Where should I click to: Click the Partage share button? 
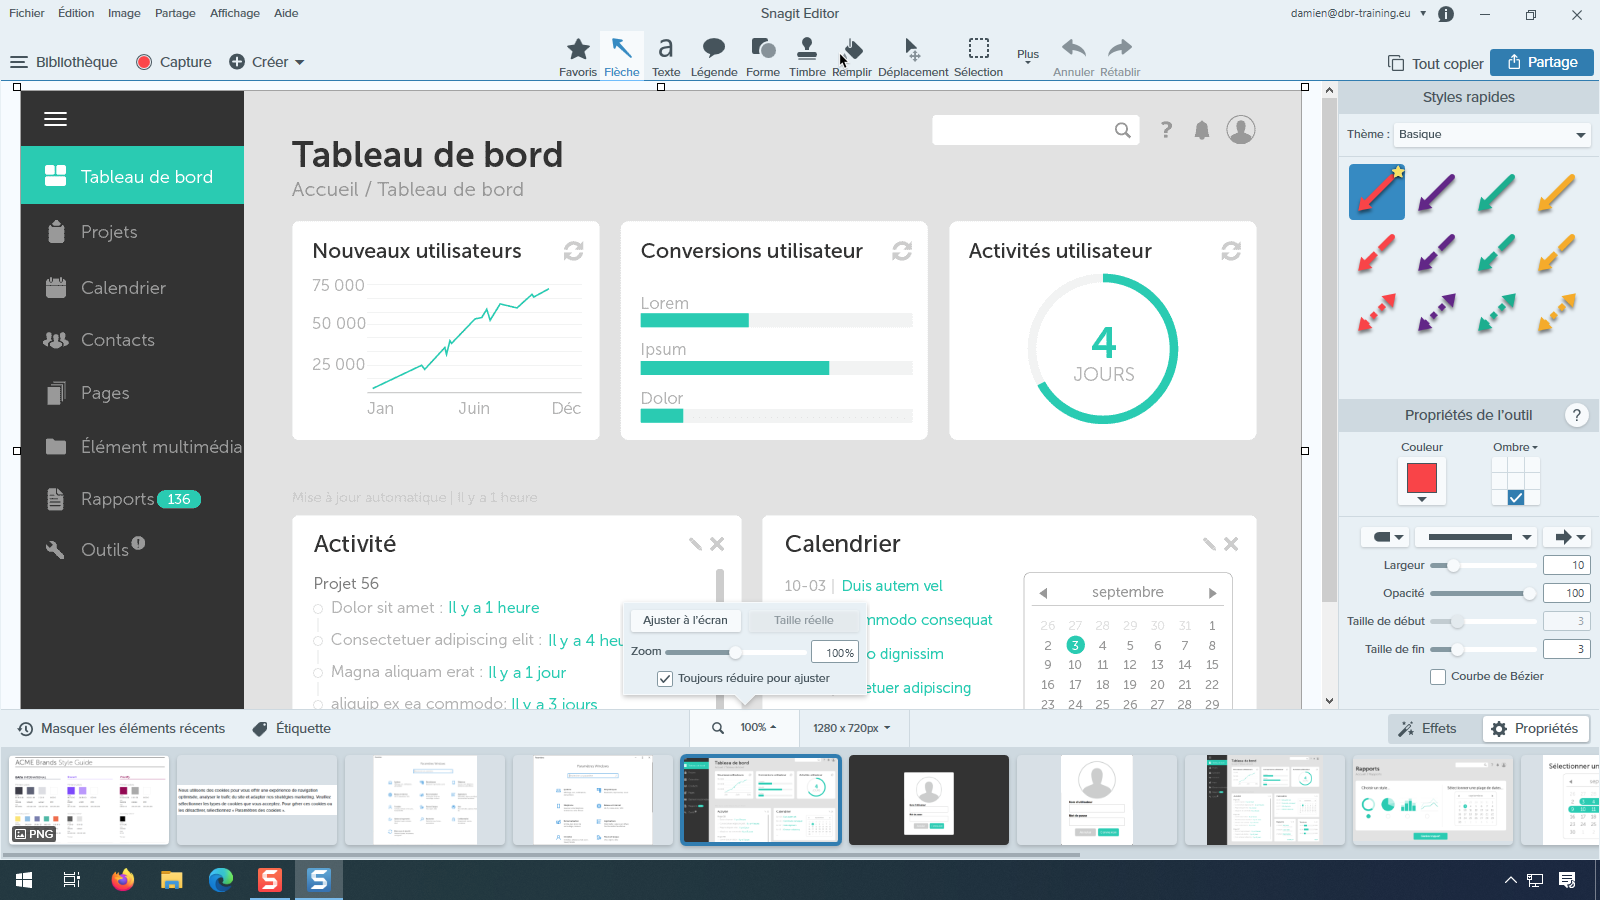coord(1542,62)
